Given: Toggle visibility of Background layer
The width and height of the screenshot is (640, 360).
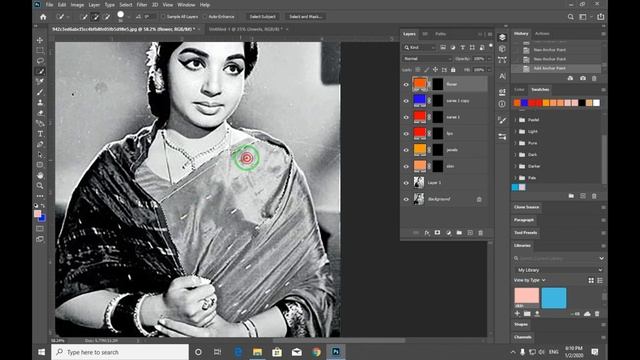Looking at the screenshot, I should pyautogui.click(x=406, y=199).
